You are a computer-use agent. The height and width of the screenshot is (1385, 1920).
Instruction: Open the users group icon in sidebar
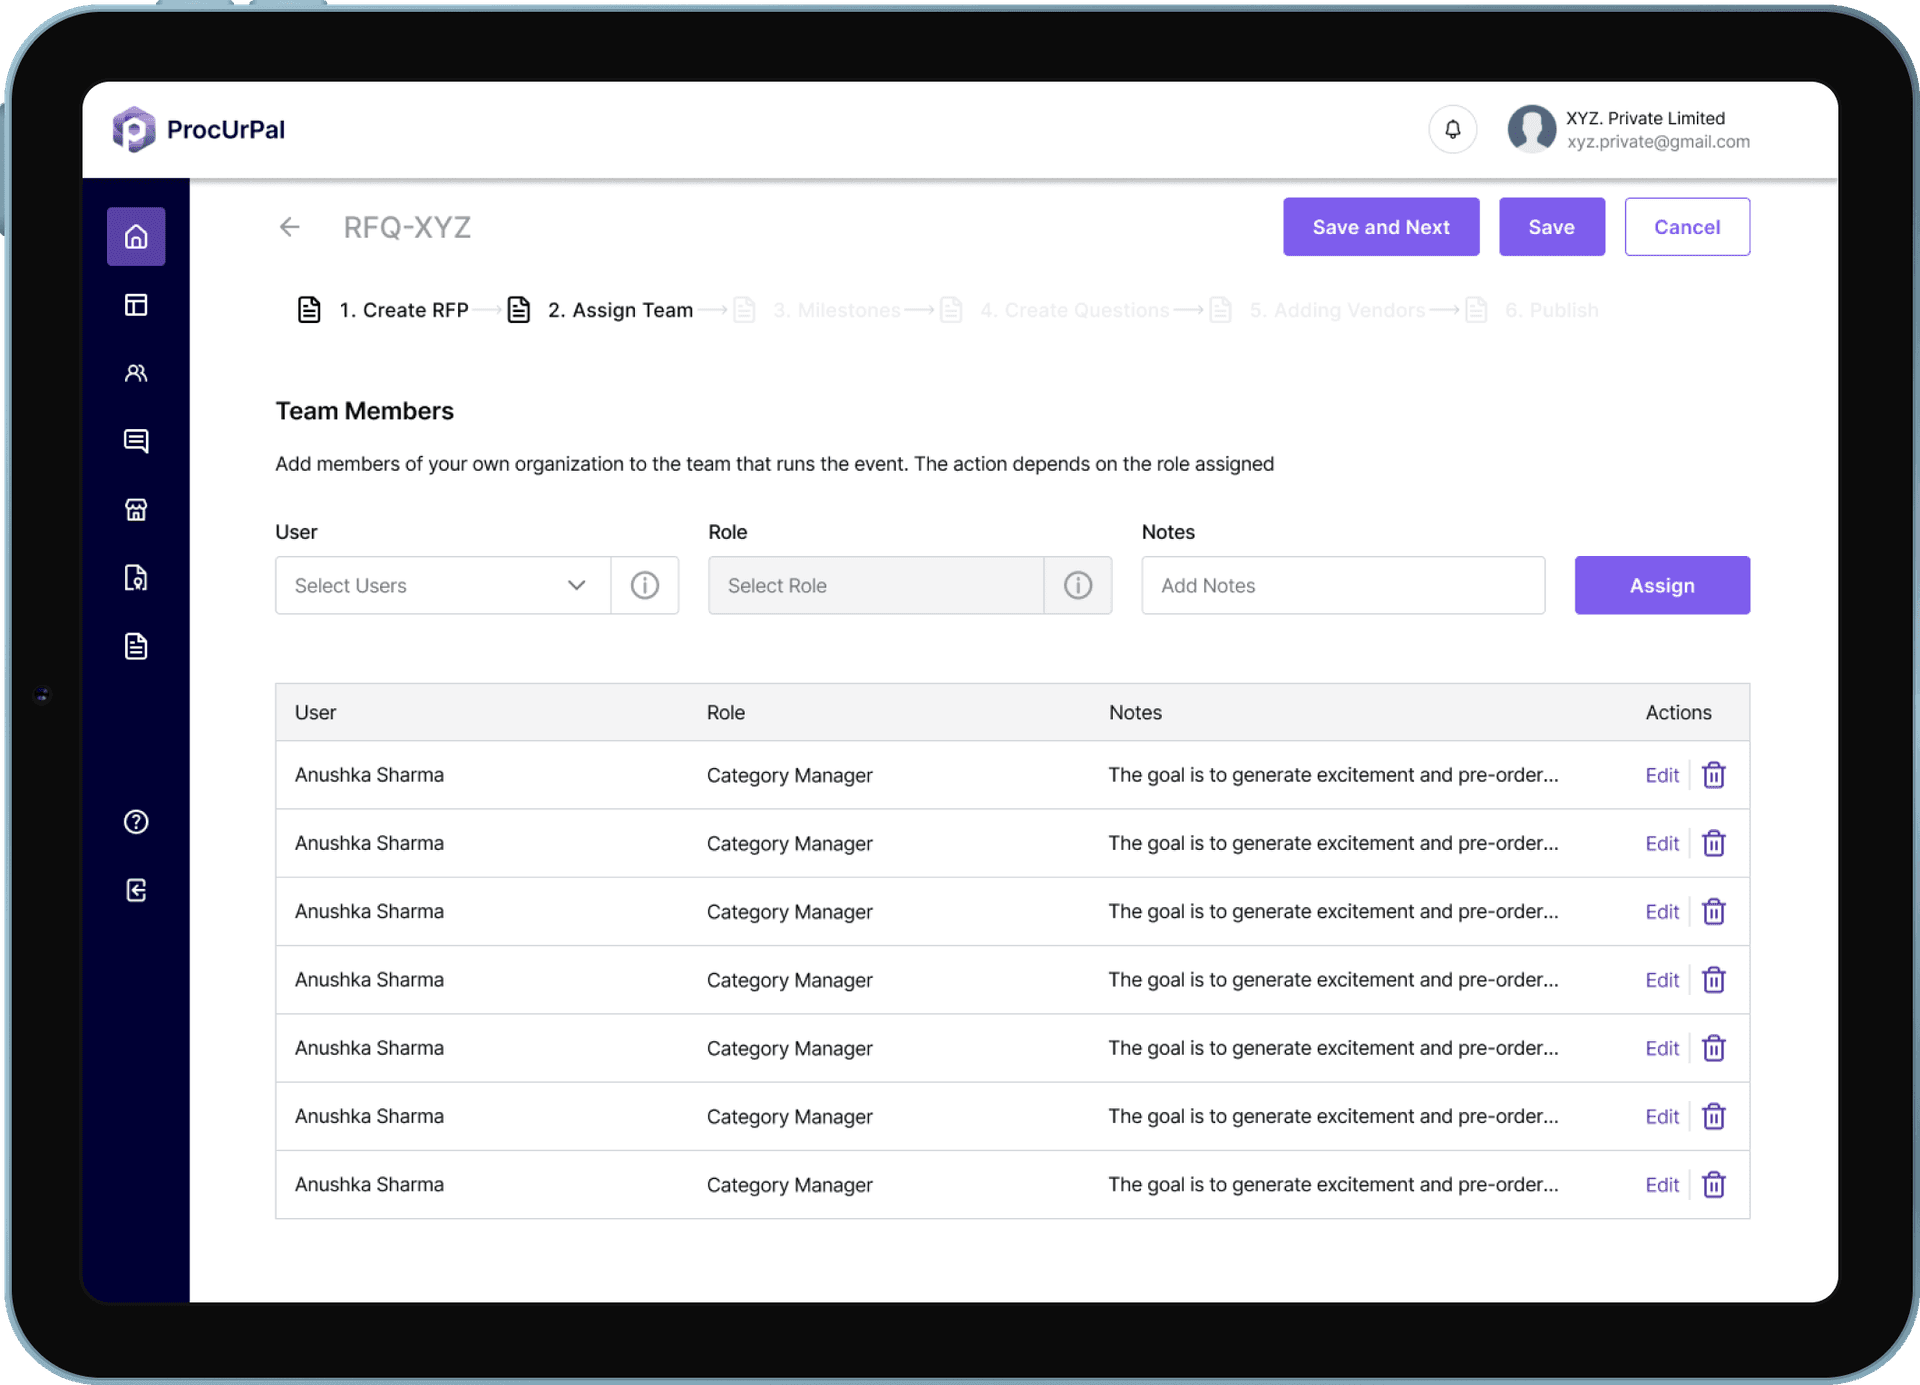[x=136, y=373]
